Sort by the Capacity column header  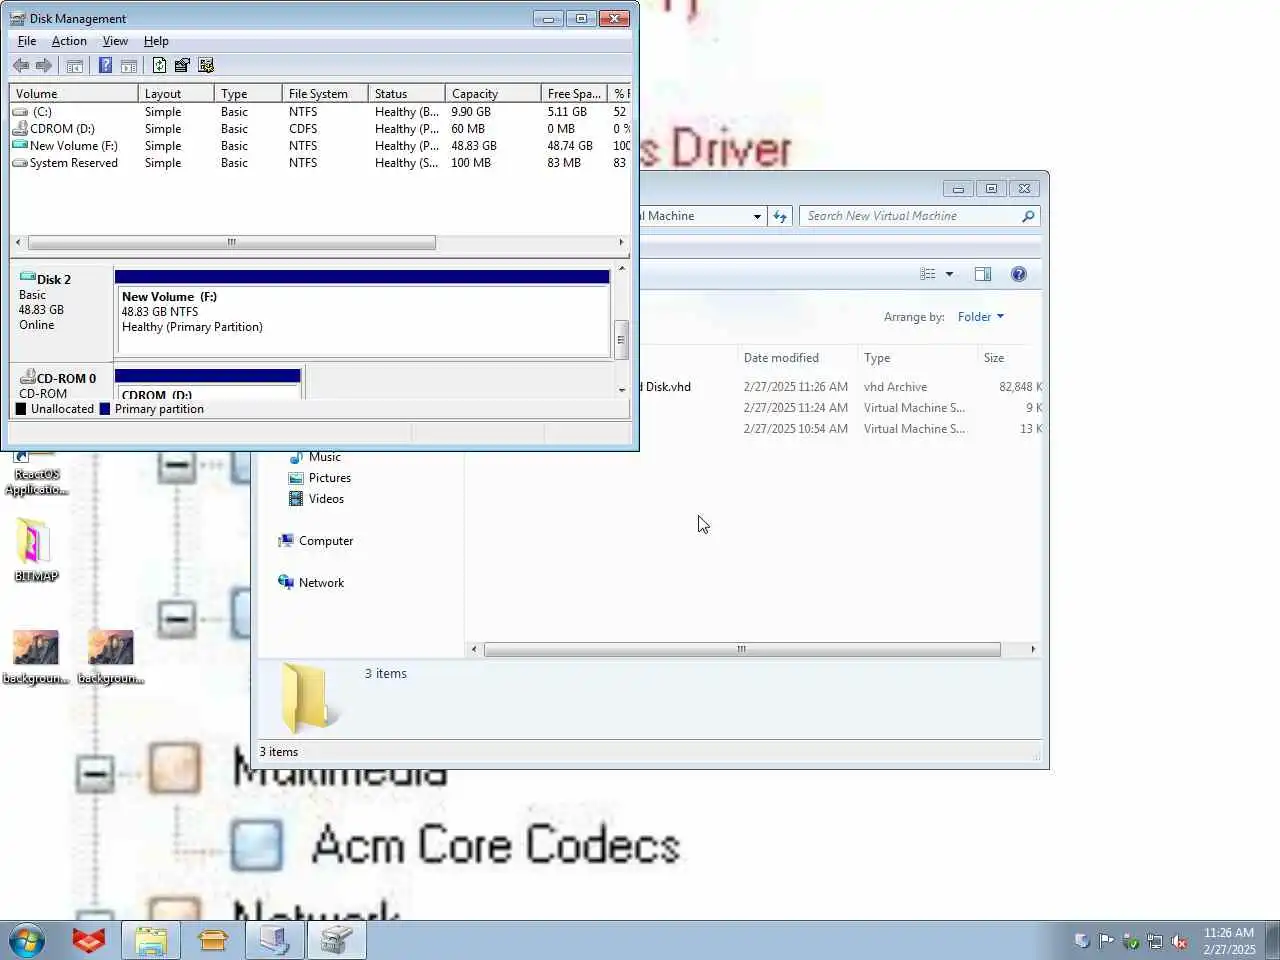tap(493, 94)
